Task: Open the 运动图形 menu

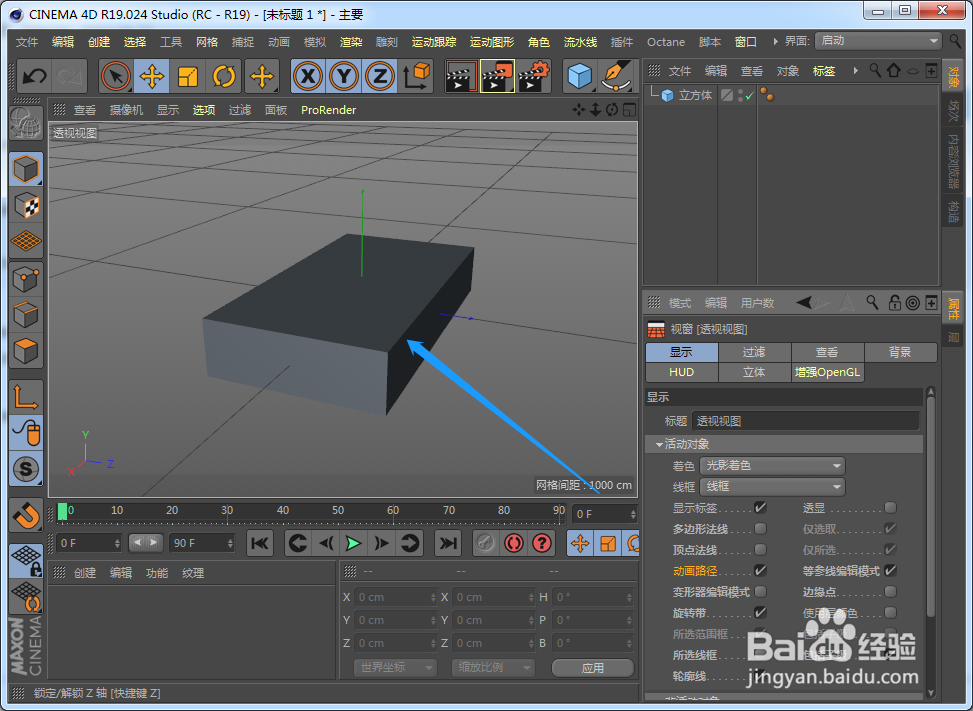Action: [x=492, y=42]
